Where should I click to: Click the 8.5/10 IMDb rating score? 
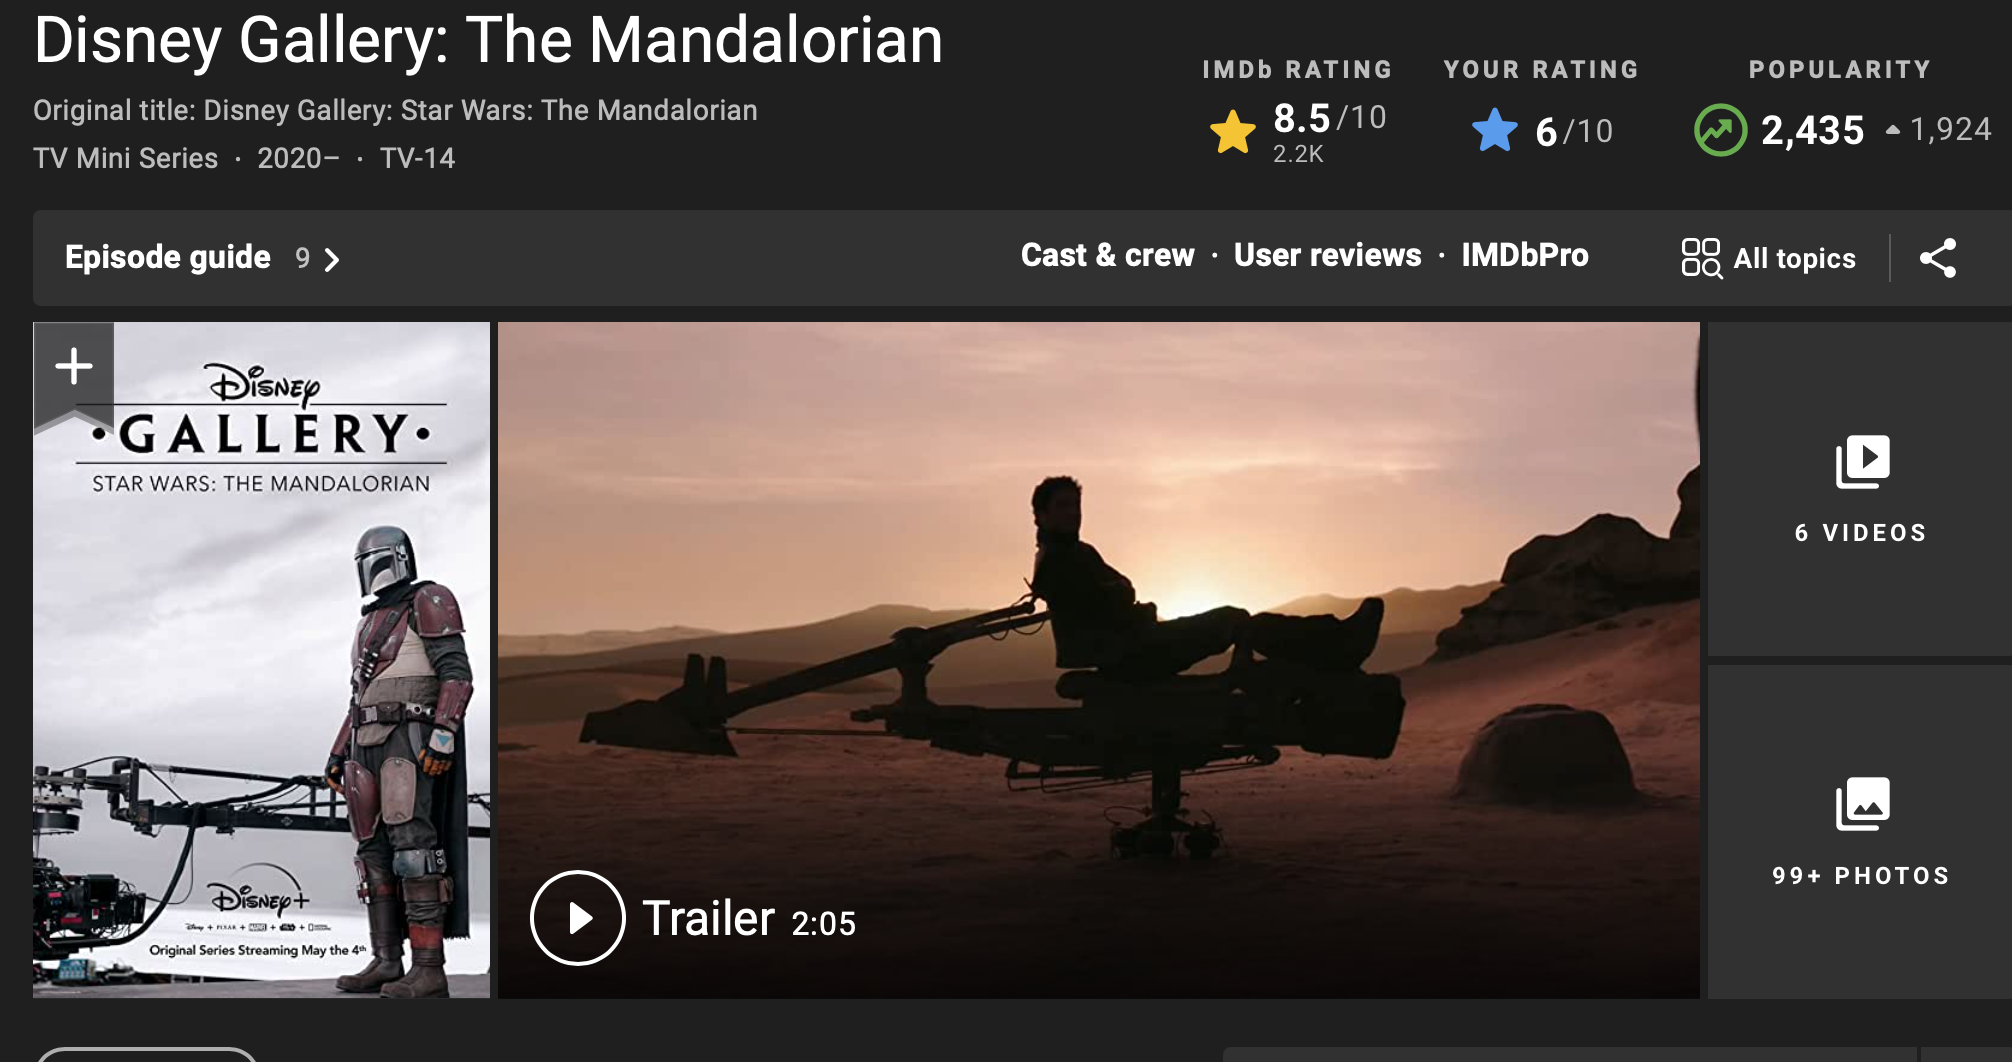point(1329,118)
